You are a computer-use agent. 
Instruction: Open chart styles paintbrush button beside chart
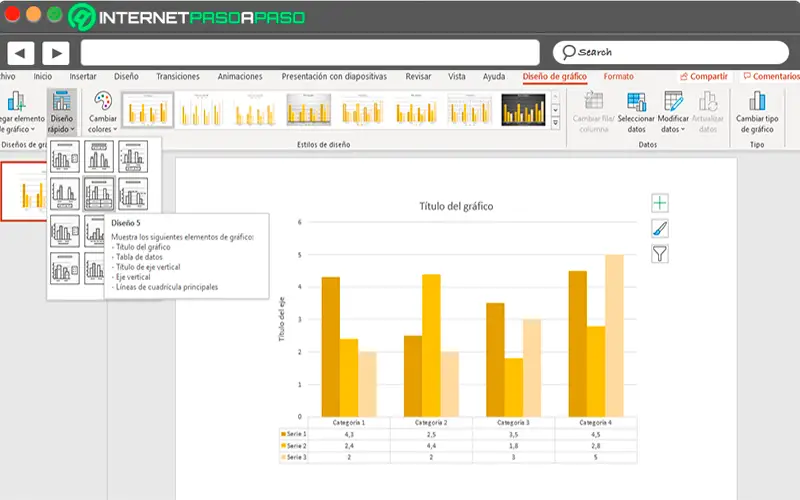[x=660, y=229]
